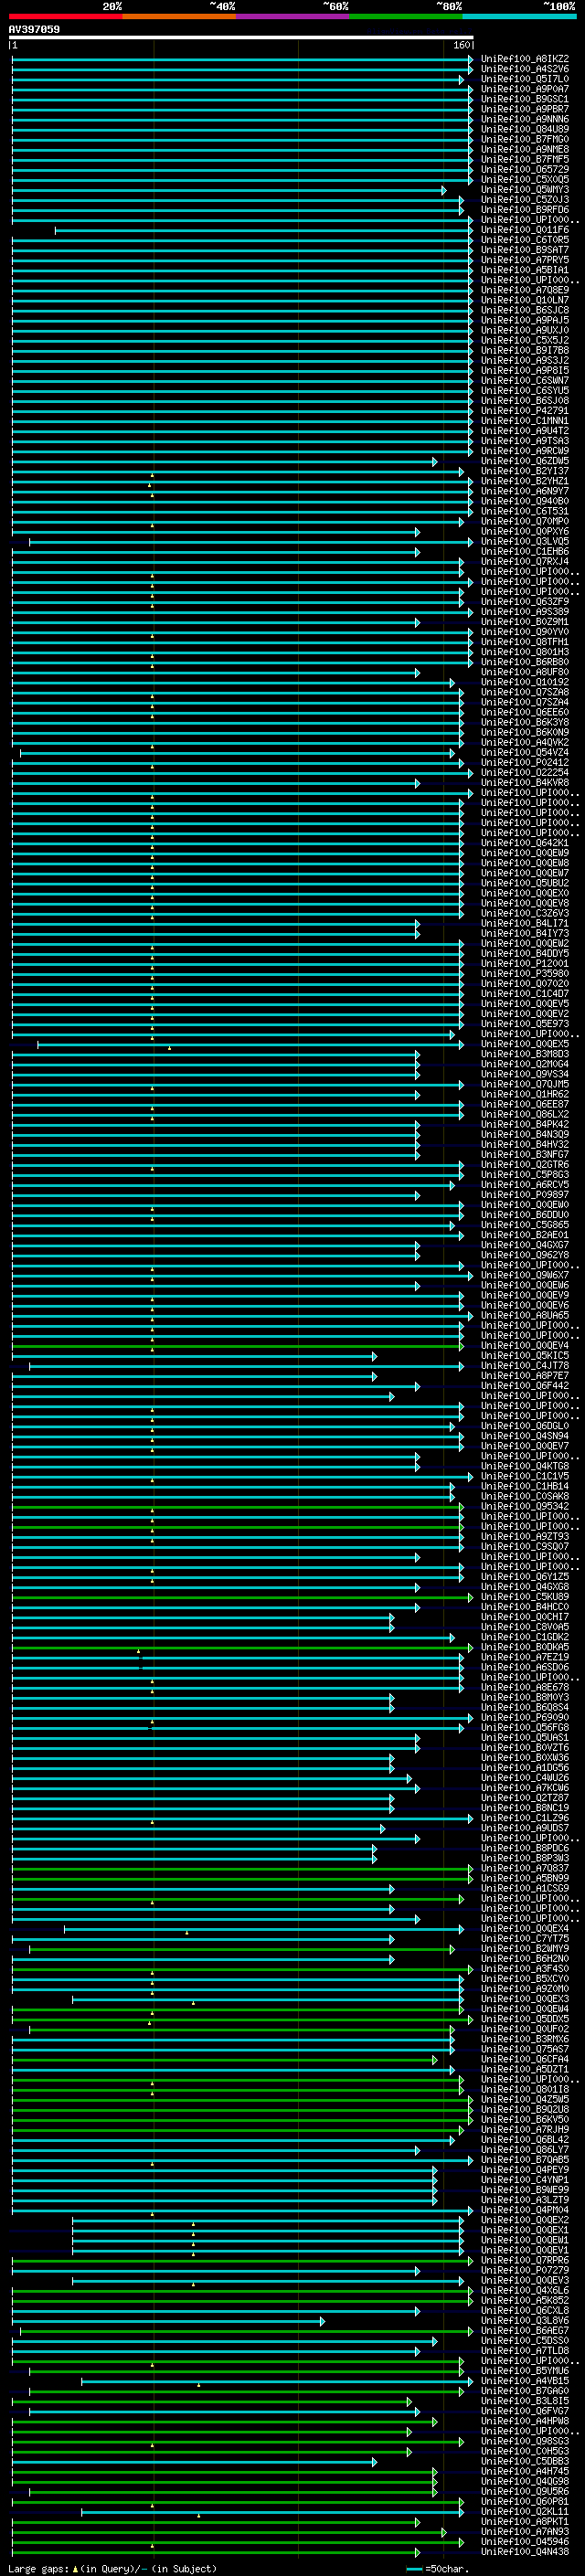Select label UniRef100_Q84U89
585x2576 pixels.
525,129
